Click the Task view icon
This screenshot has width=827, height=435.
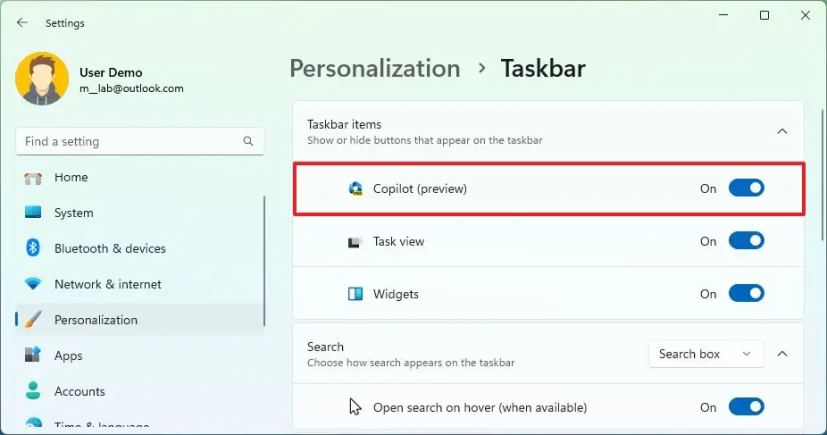pyautogui.click(x=354, y=242)
